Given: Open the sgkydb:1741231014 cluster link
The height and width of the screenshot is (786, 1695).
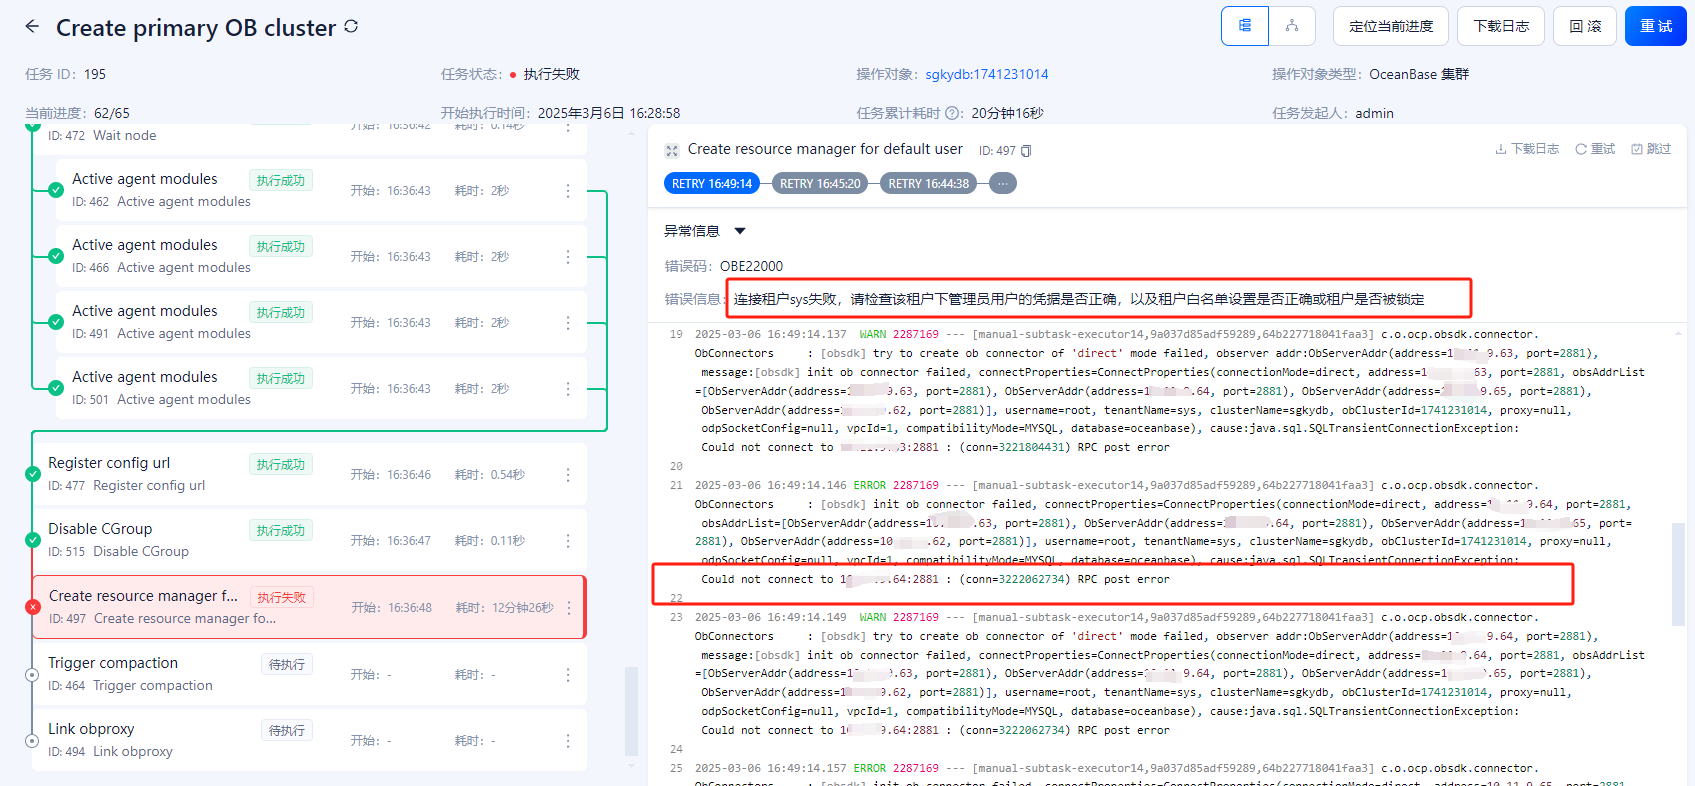Looking at the screenshot, I should click(987, 74).
